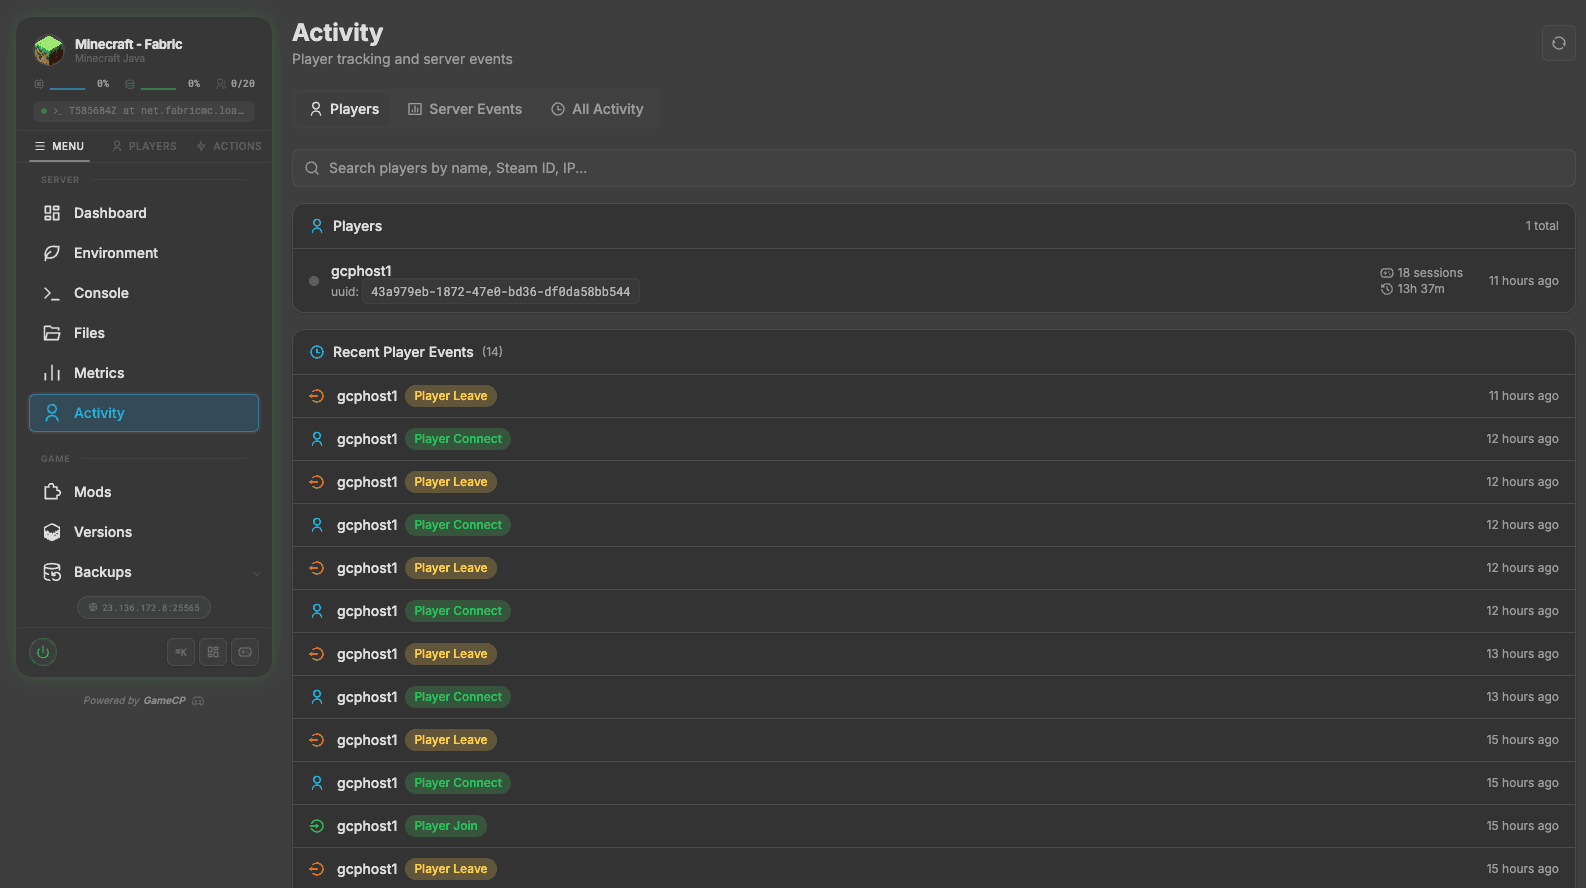Click the Discord icon beside Powered by GameCP
This screenshot has width=1586, height=888.
(198, 701)
